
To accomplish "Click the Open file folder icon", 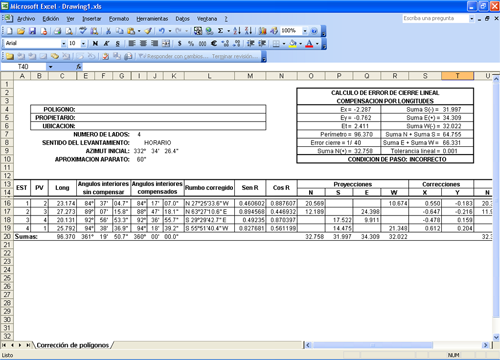I will 21,31.
